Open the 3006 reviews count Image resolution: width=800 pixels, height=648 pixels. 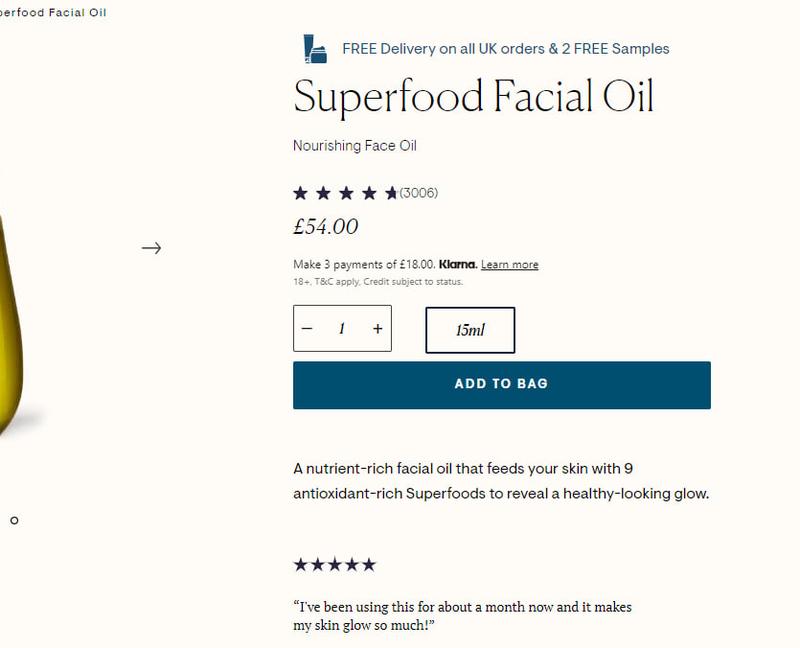[418, 193]
